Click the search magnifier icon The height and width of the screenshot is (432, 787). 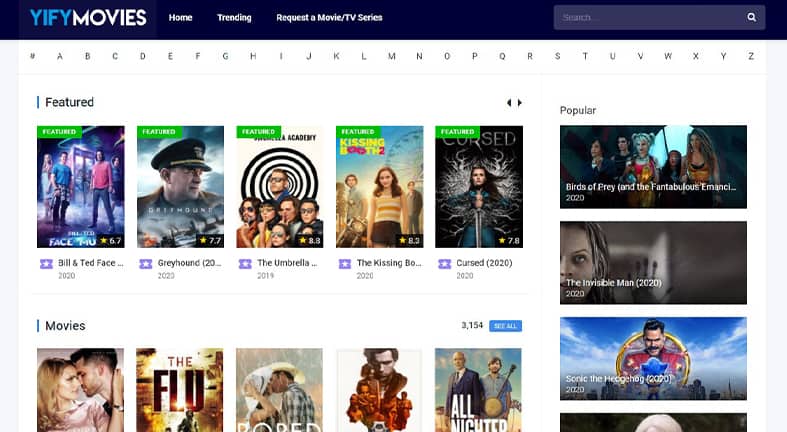click(x=751, y=17)
